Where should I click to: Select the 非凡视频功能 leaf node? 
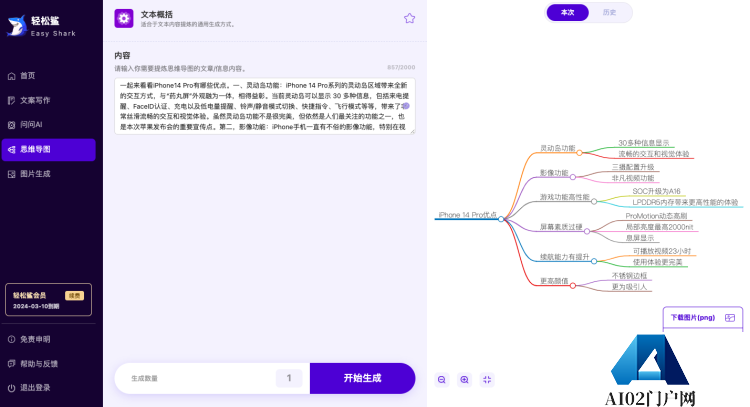click(x=633, y=178)
